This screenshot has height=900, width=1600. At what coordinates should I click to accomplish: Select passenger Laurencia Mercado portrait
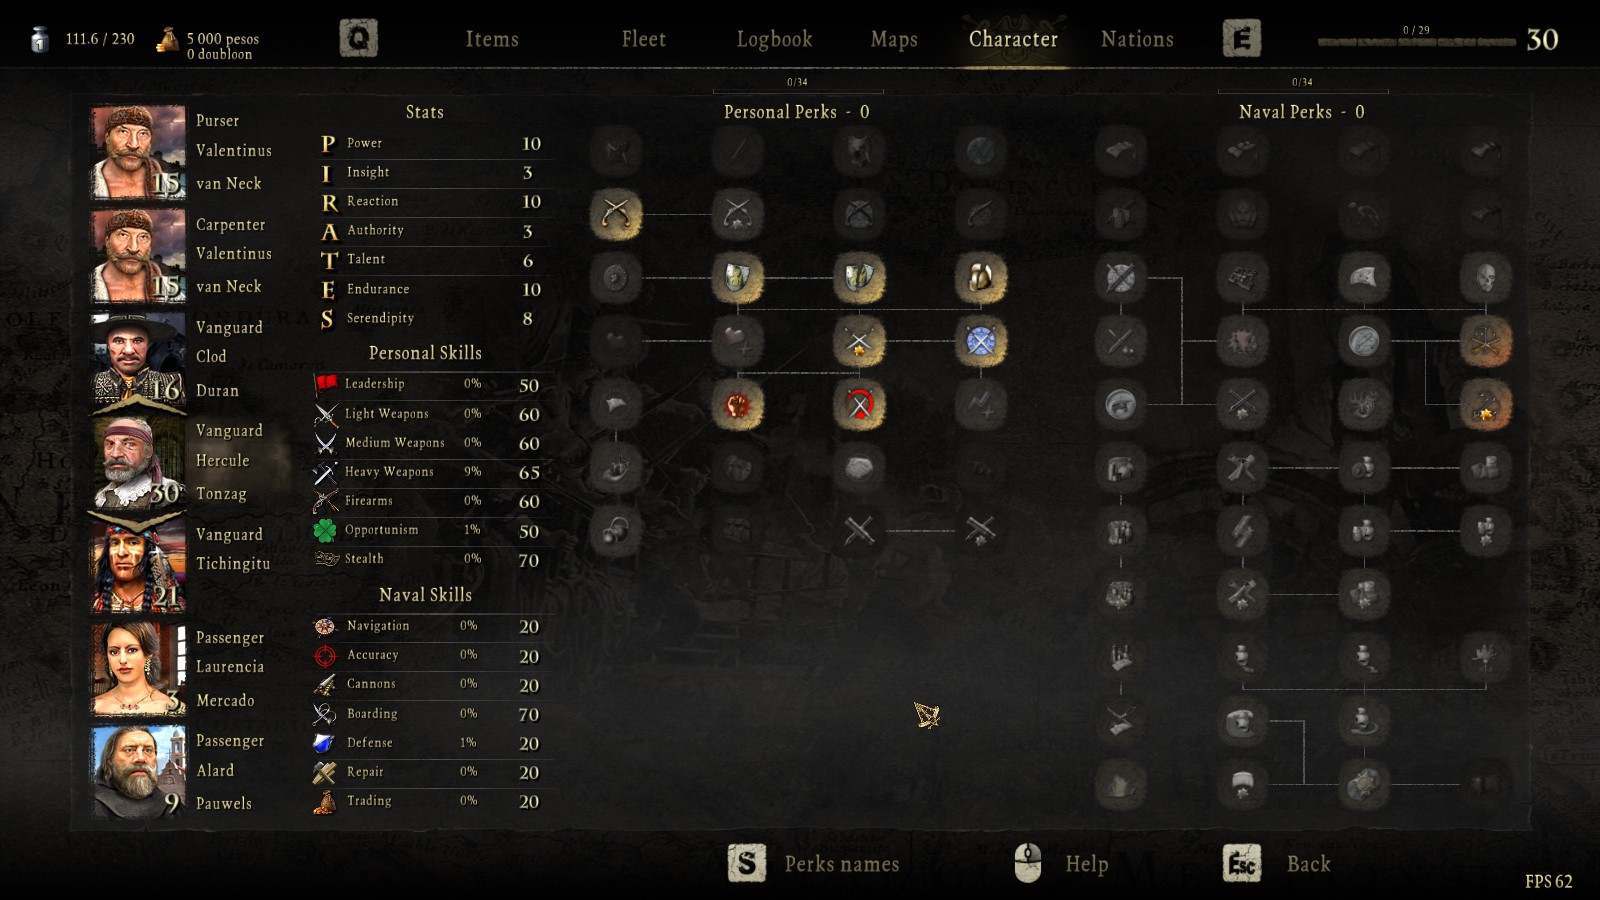(x=139, y=669)
